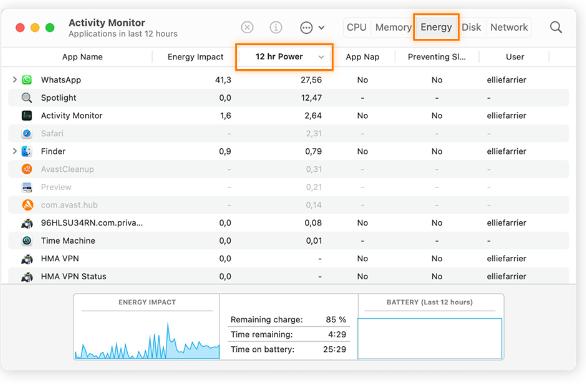Select the HMA VPN row name
This screenshot has height=386, width=586.
click(60, 259)
